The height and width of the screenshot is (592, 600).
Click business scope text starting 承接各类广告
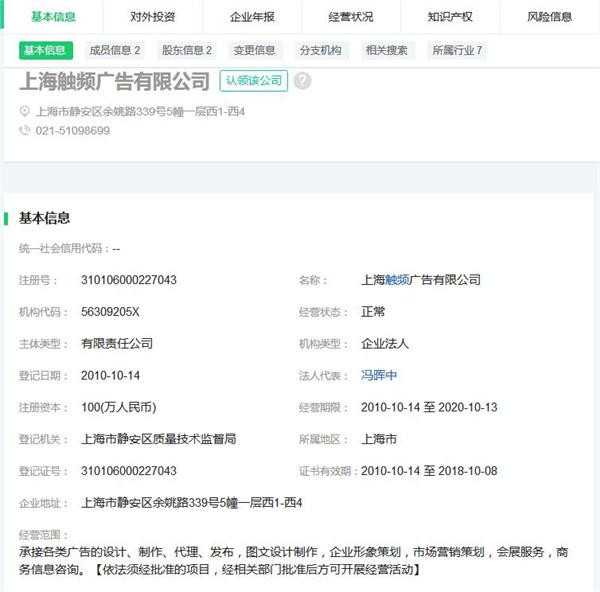(293, 561)
